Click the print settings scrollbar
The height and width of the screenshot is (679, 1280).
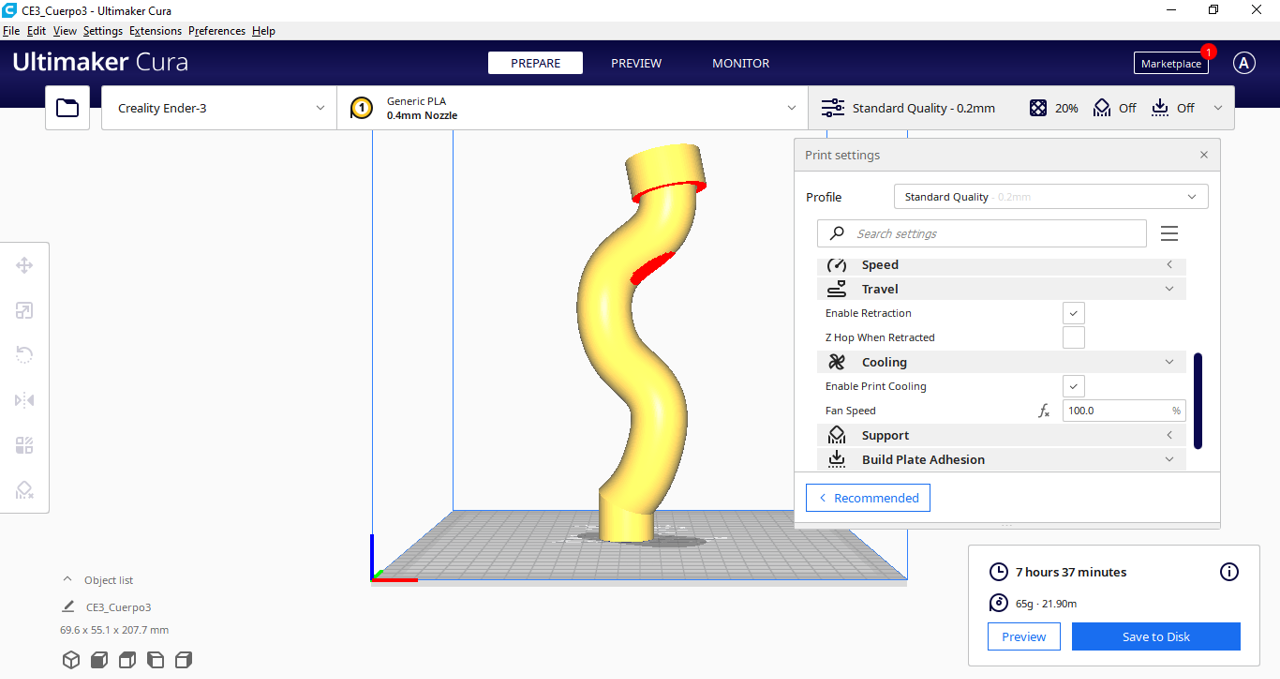[1198, 400]
